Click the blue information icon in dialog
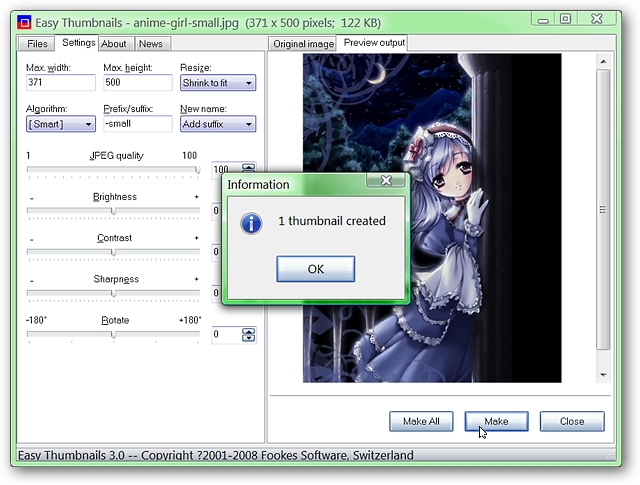The width and height of the screenshot is (640, 485). 251,223
